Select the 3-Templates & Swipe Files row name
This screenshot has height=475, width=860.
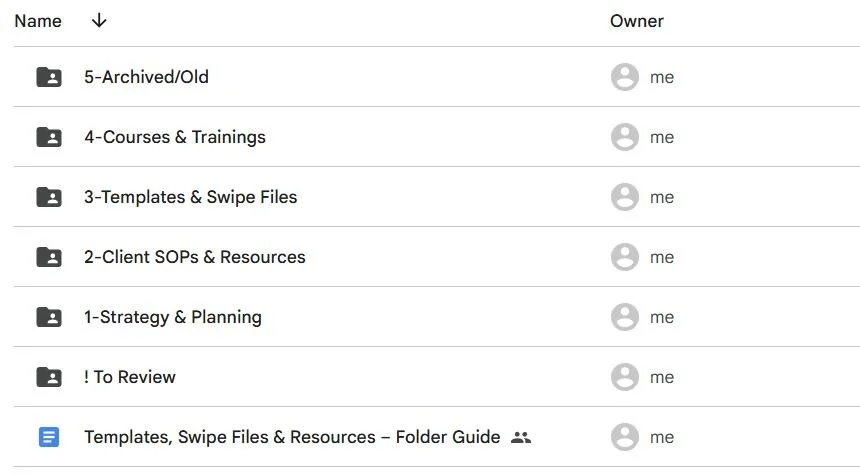point(190,197)
